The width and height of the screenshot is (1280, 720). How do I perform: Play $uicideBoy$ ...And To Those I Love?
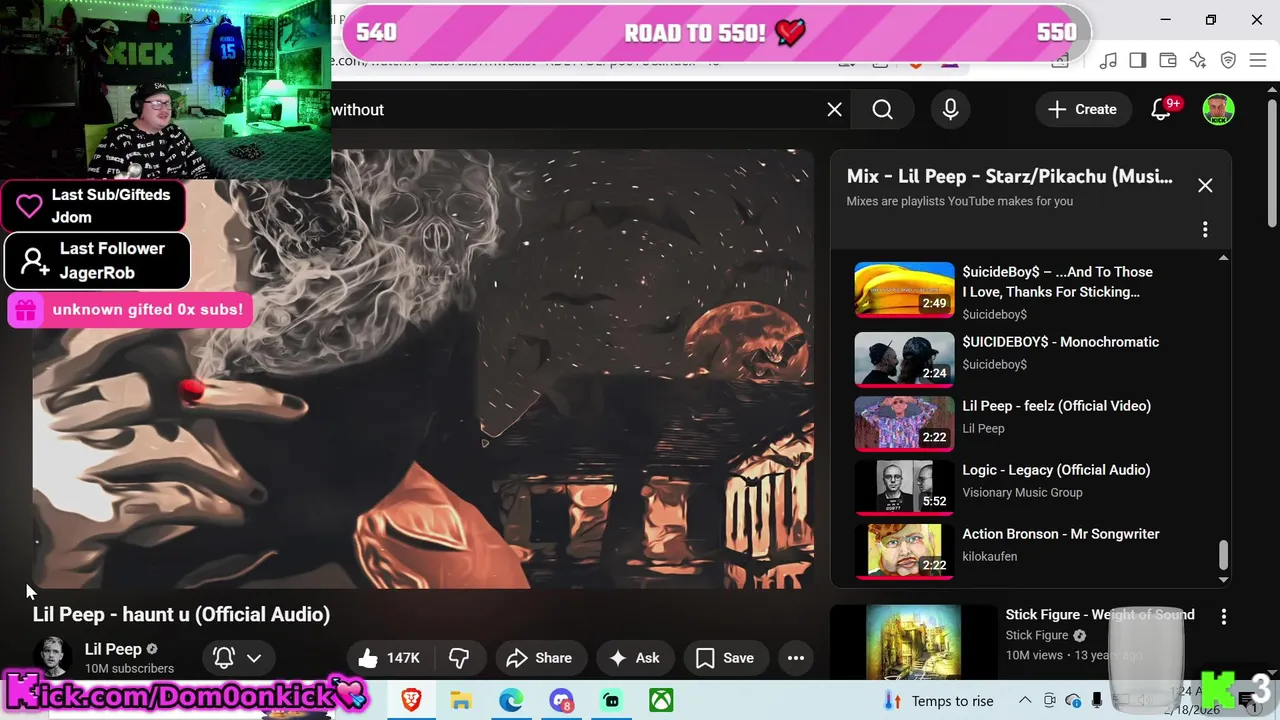coord(1030,291)
